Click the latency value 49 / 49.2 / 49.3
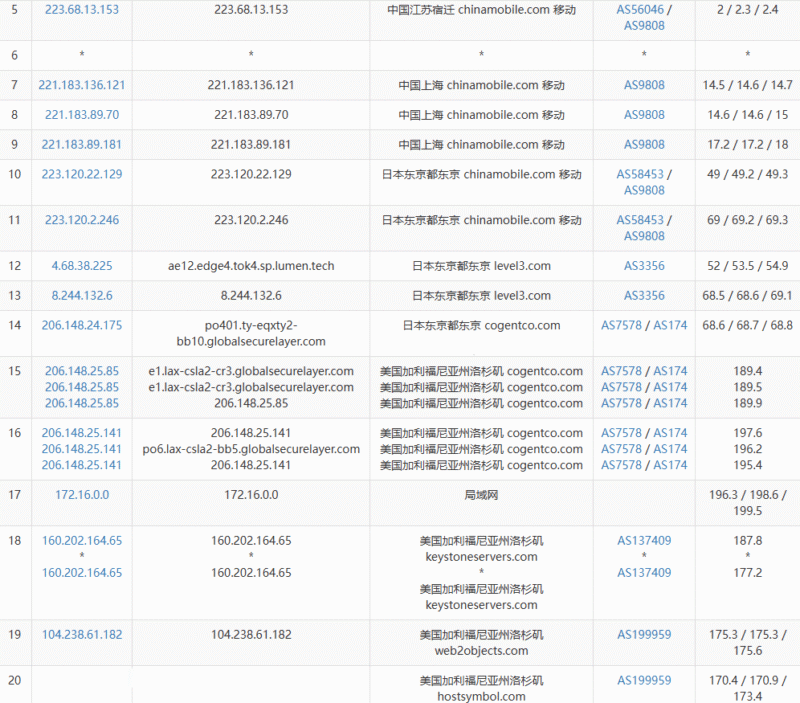Viewport: 800px width, 703px height. click(x=747, y=174)
